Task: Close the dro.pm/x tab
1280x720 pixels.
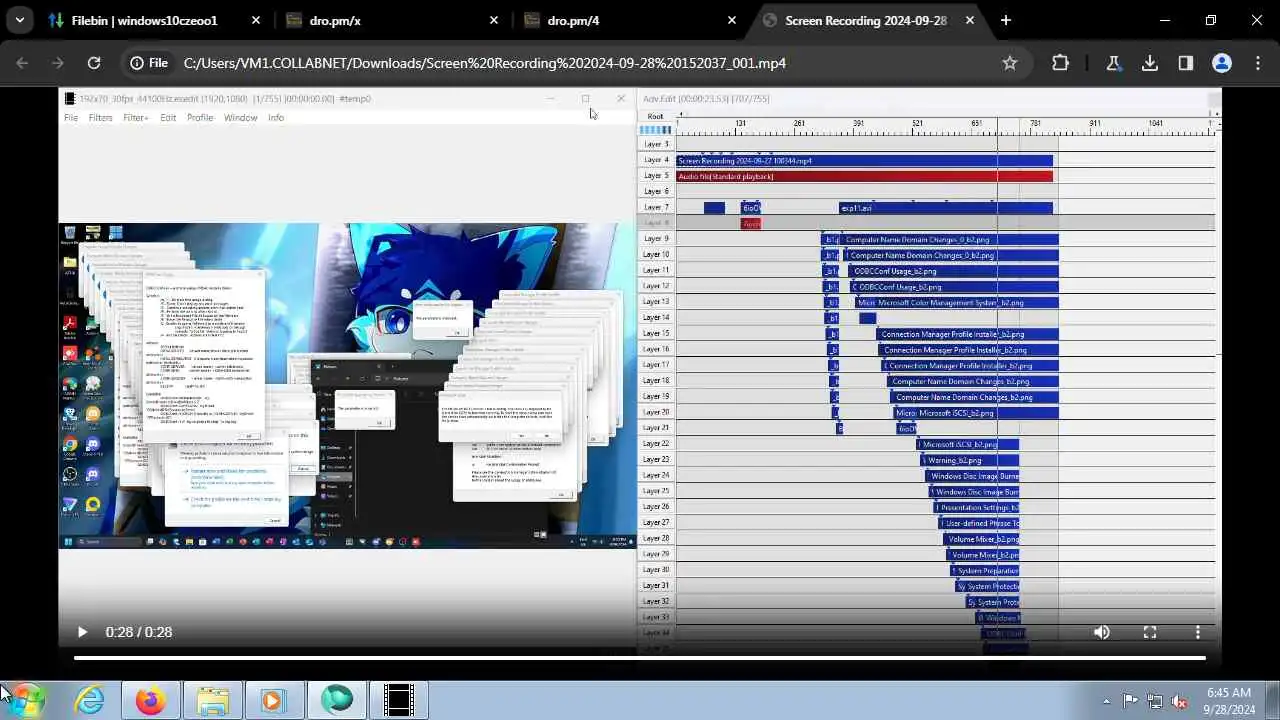Action: click(x=494, y=20)
